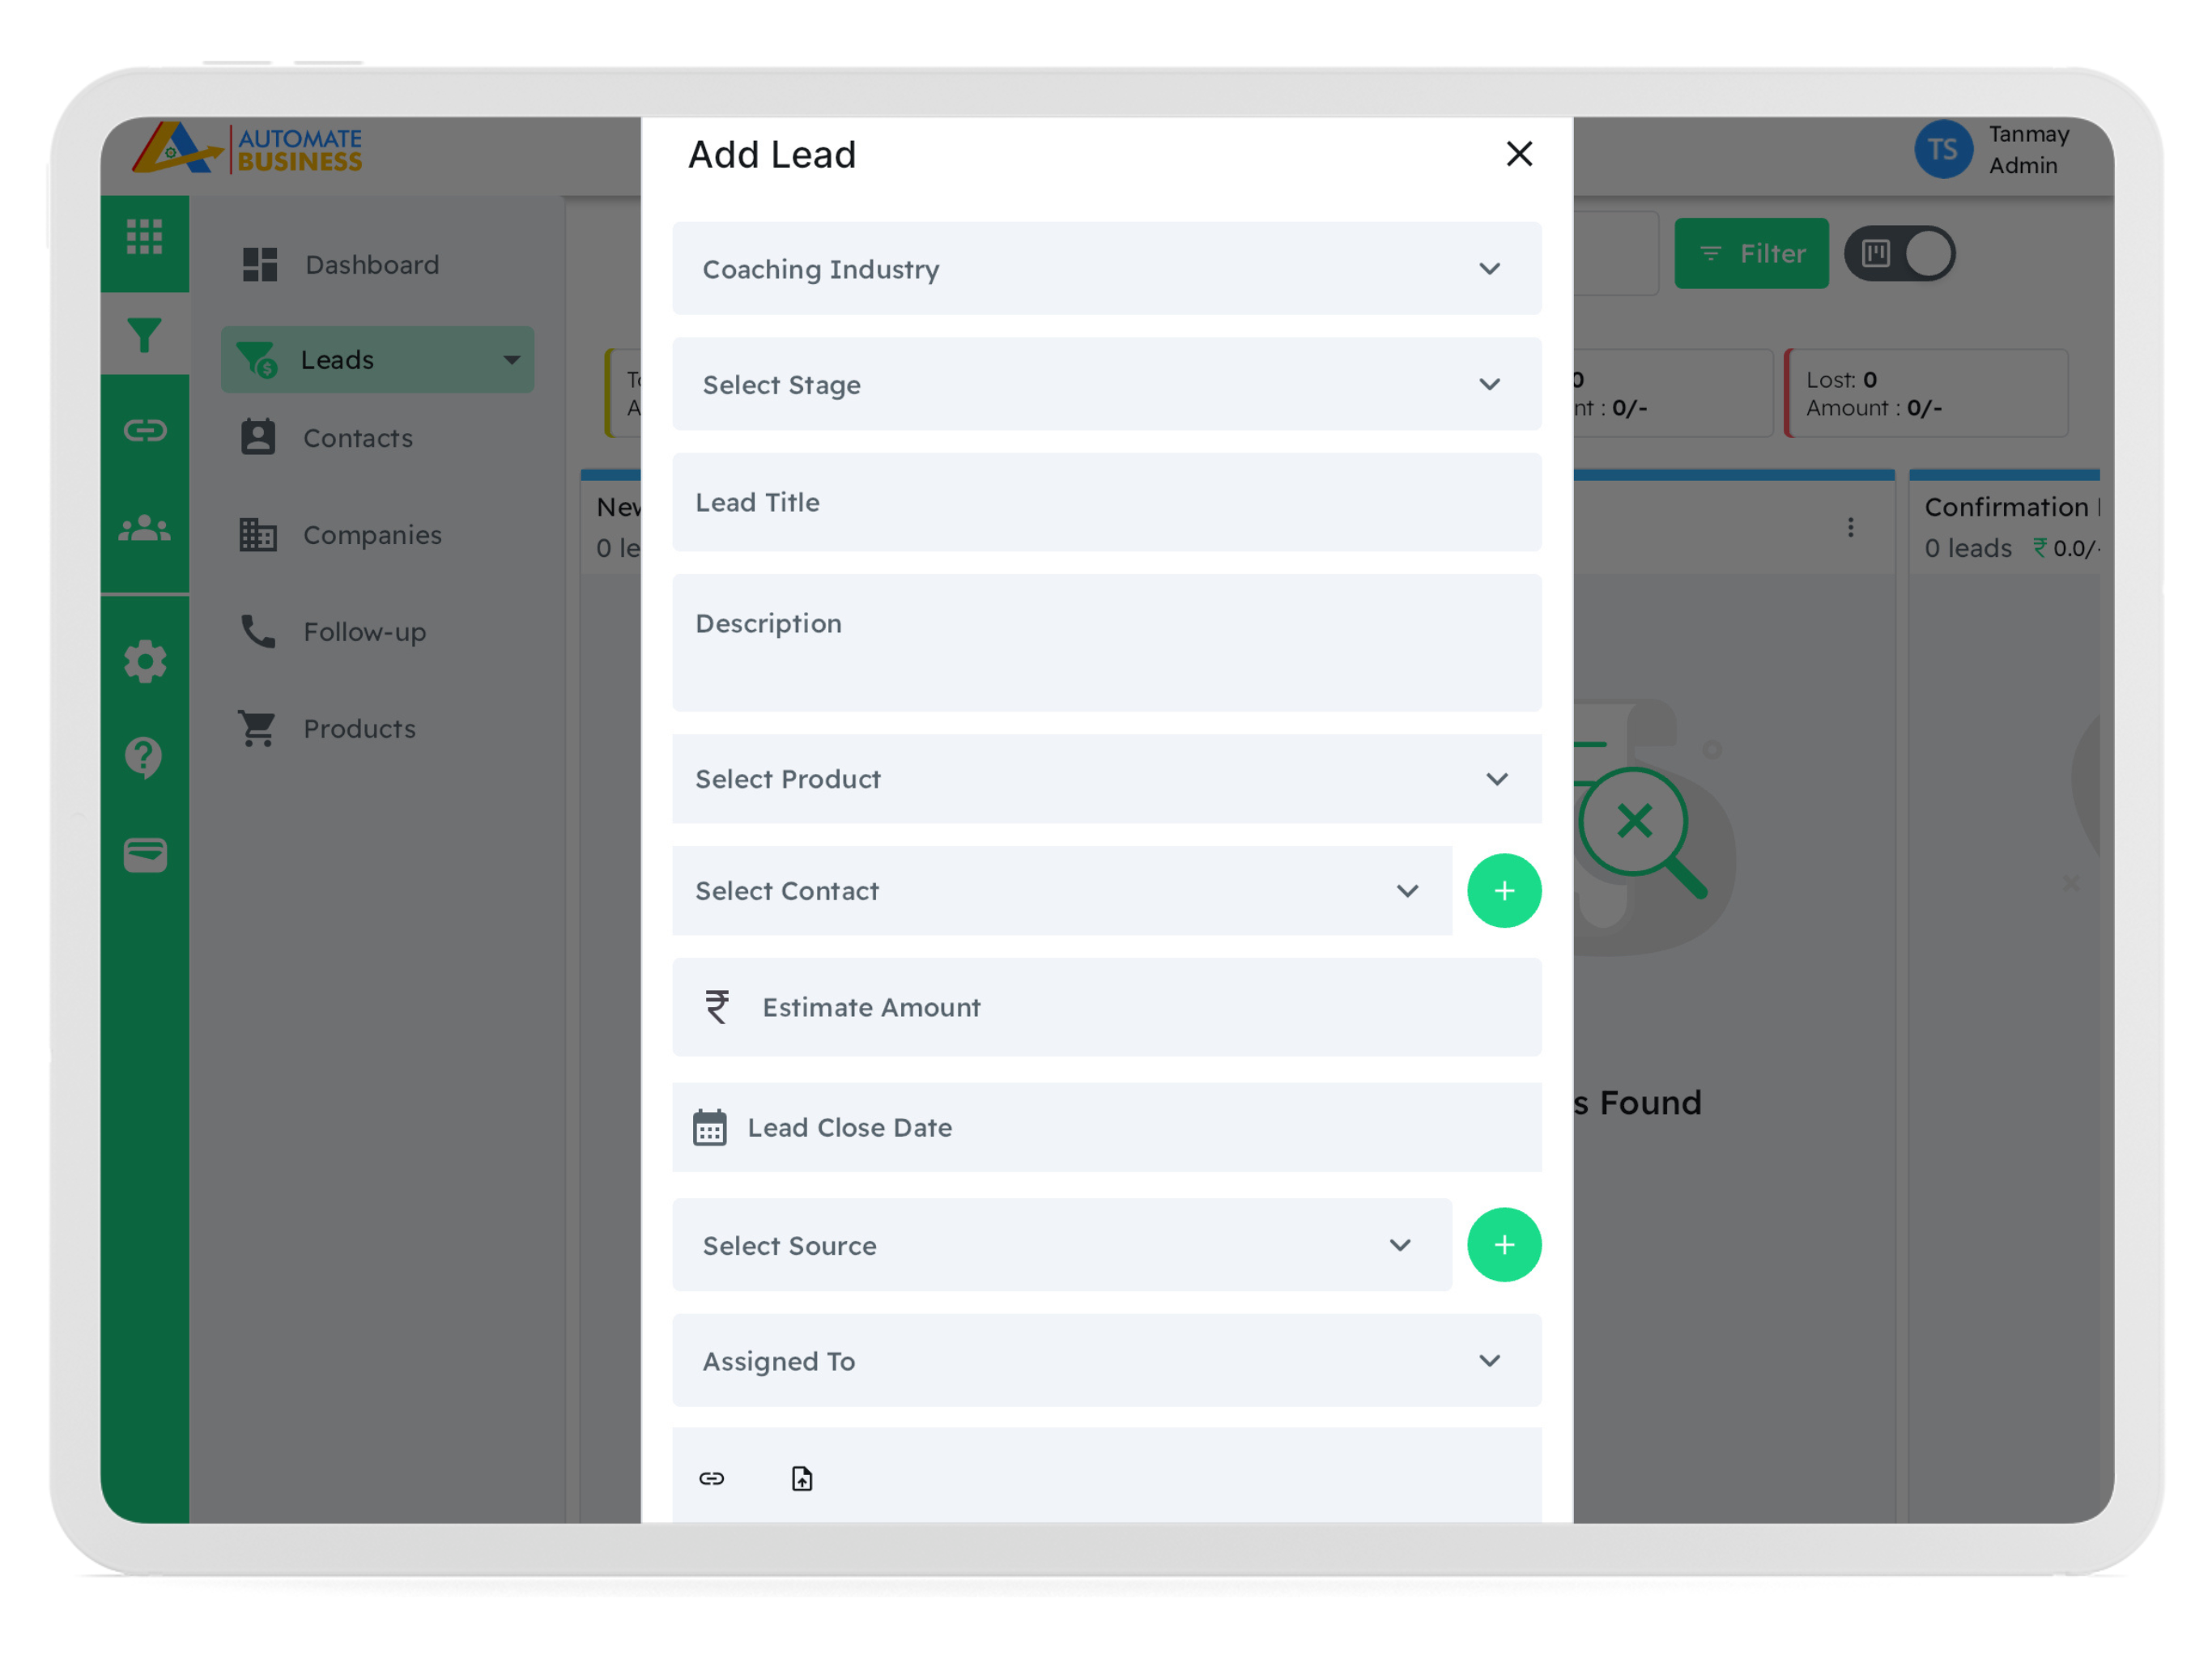Open the team groups icon in sidebar
The image size is (2212, 1658).
[x=145, y=528]
